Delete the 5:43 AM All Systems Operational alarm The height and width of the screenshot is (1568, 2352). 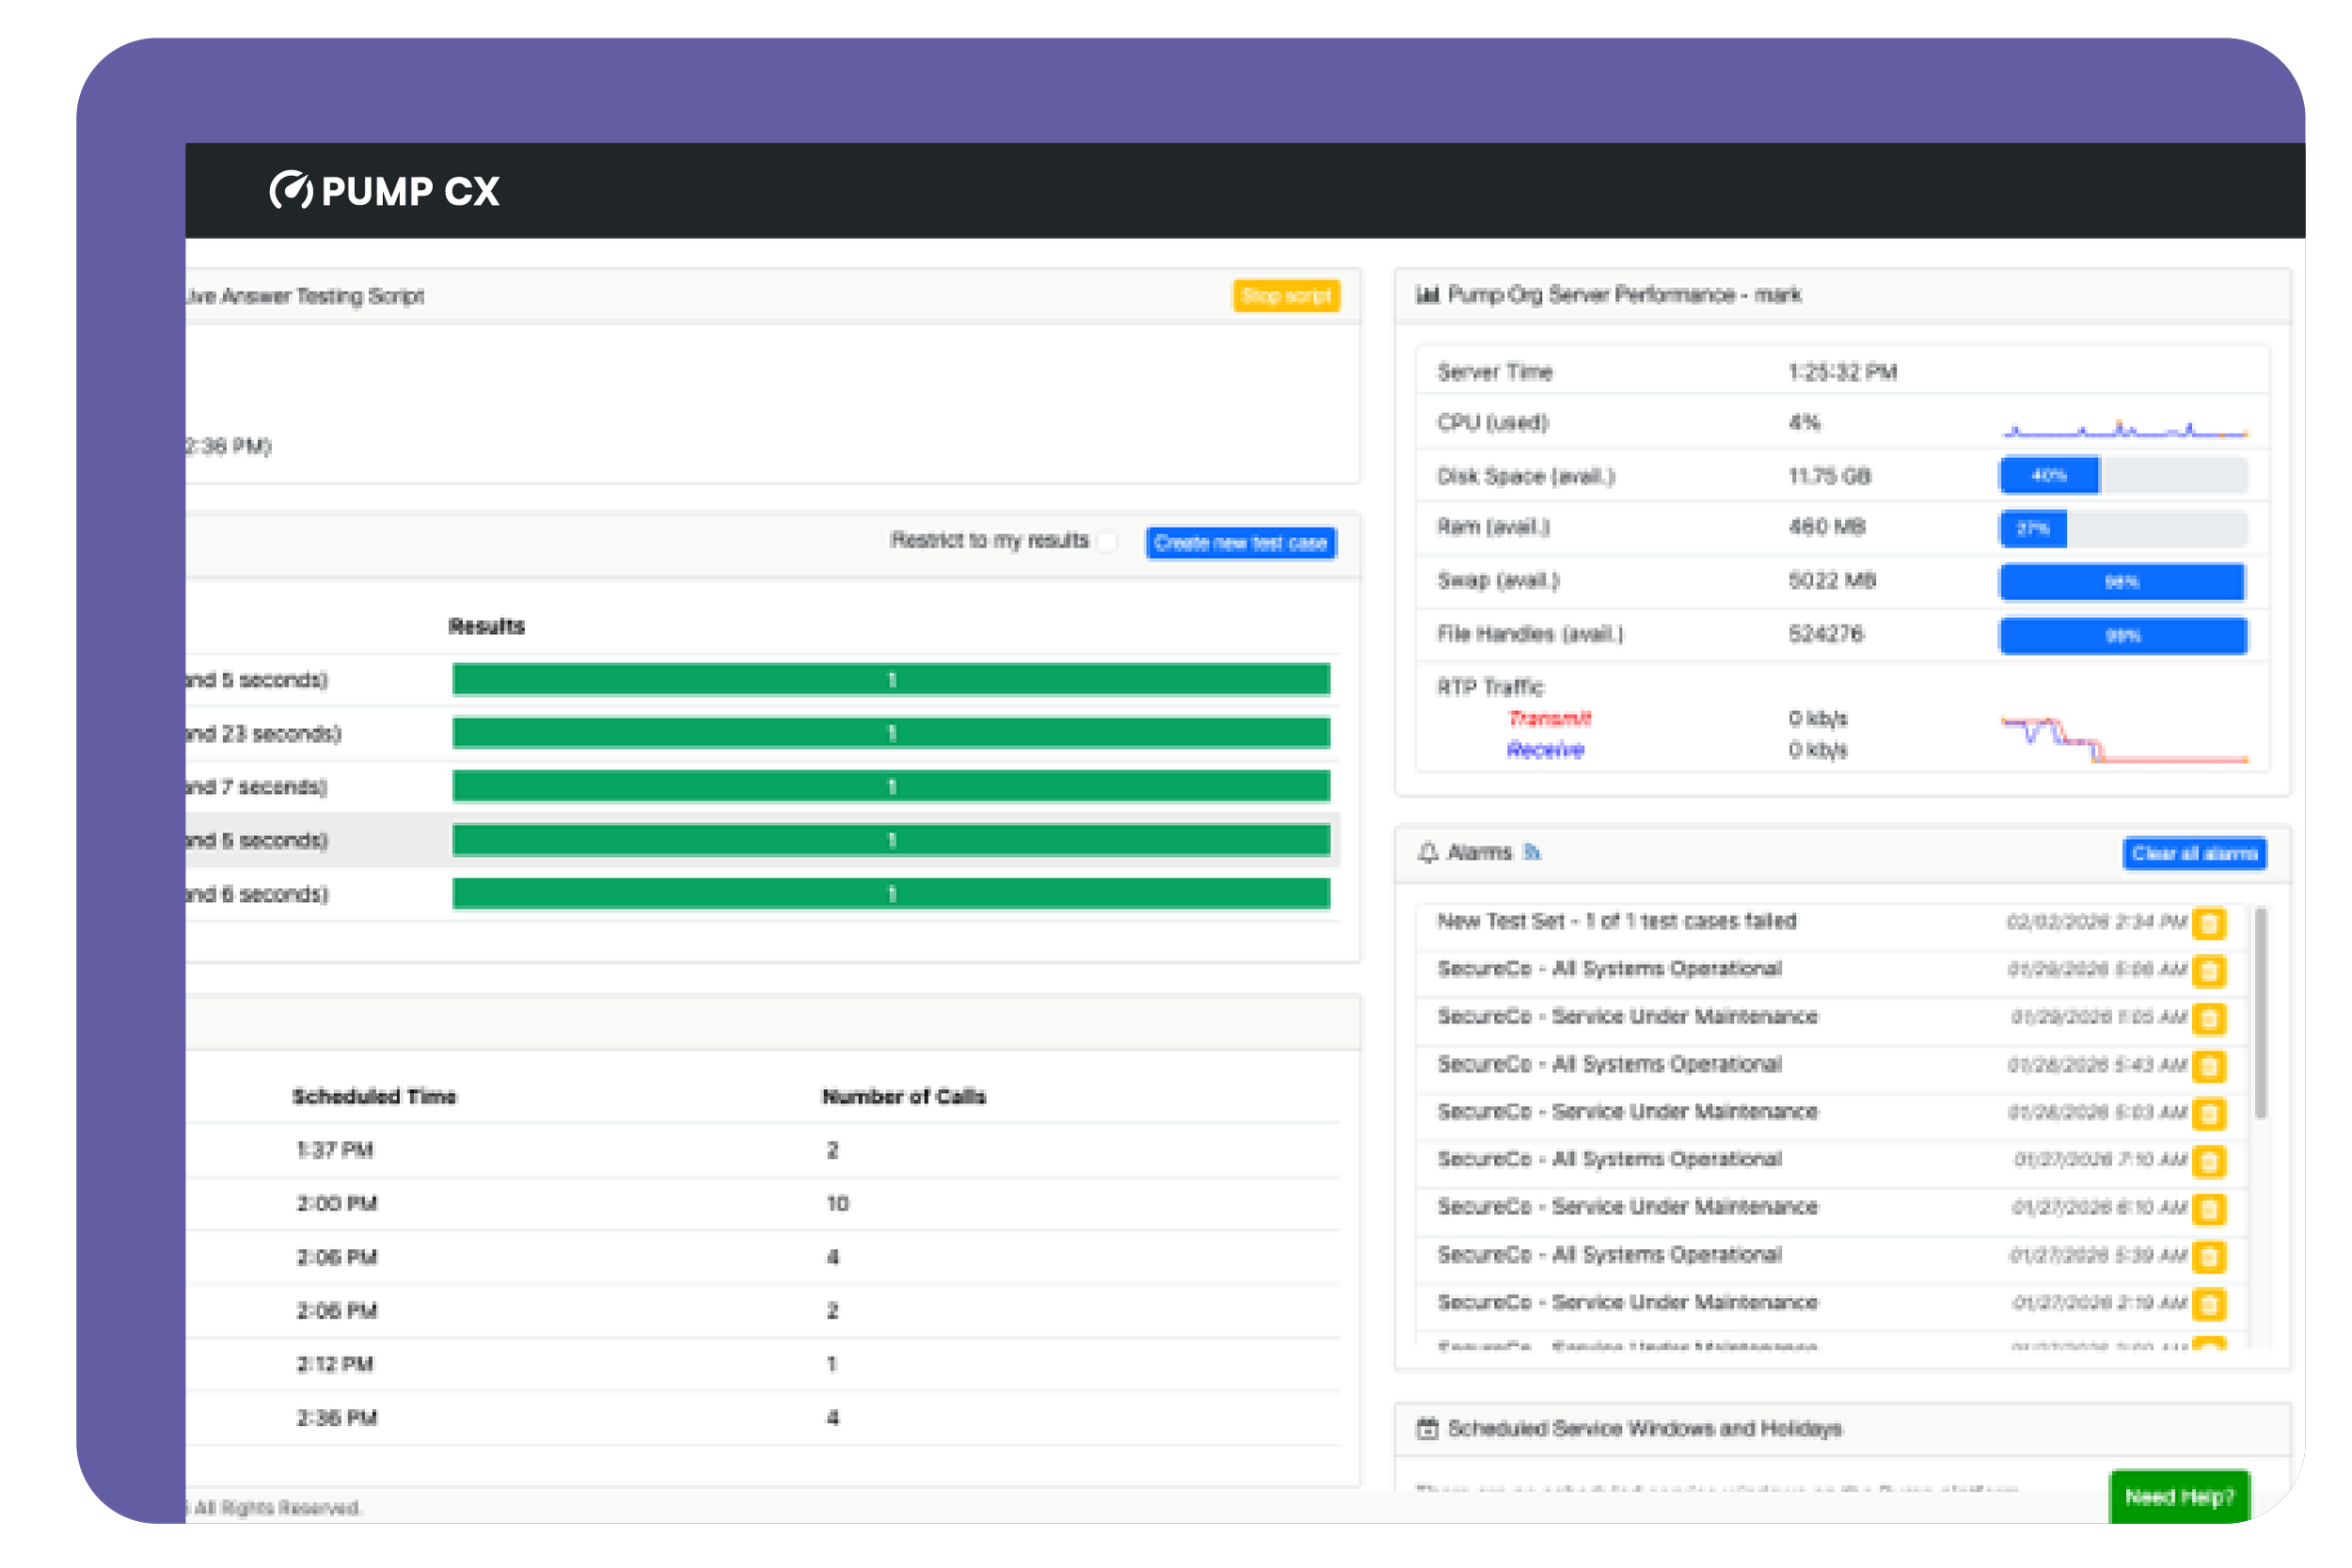tap(2209, 1066)
